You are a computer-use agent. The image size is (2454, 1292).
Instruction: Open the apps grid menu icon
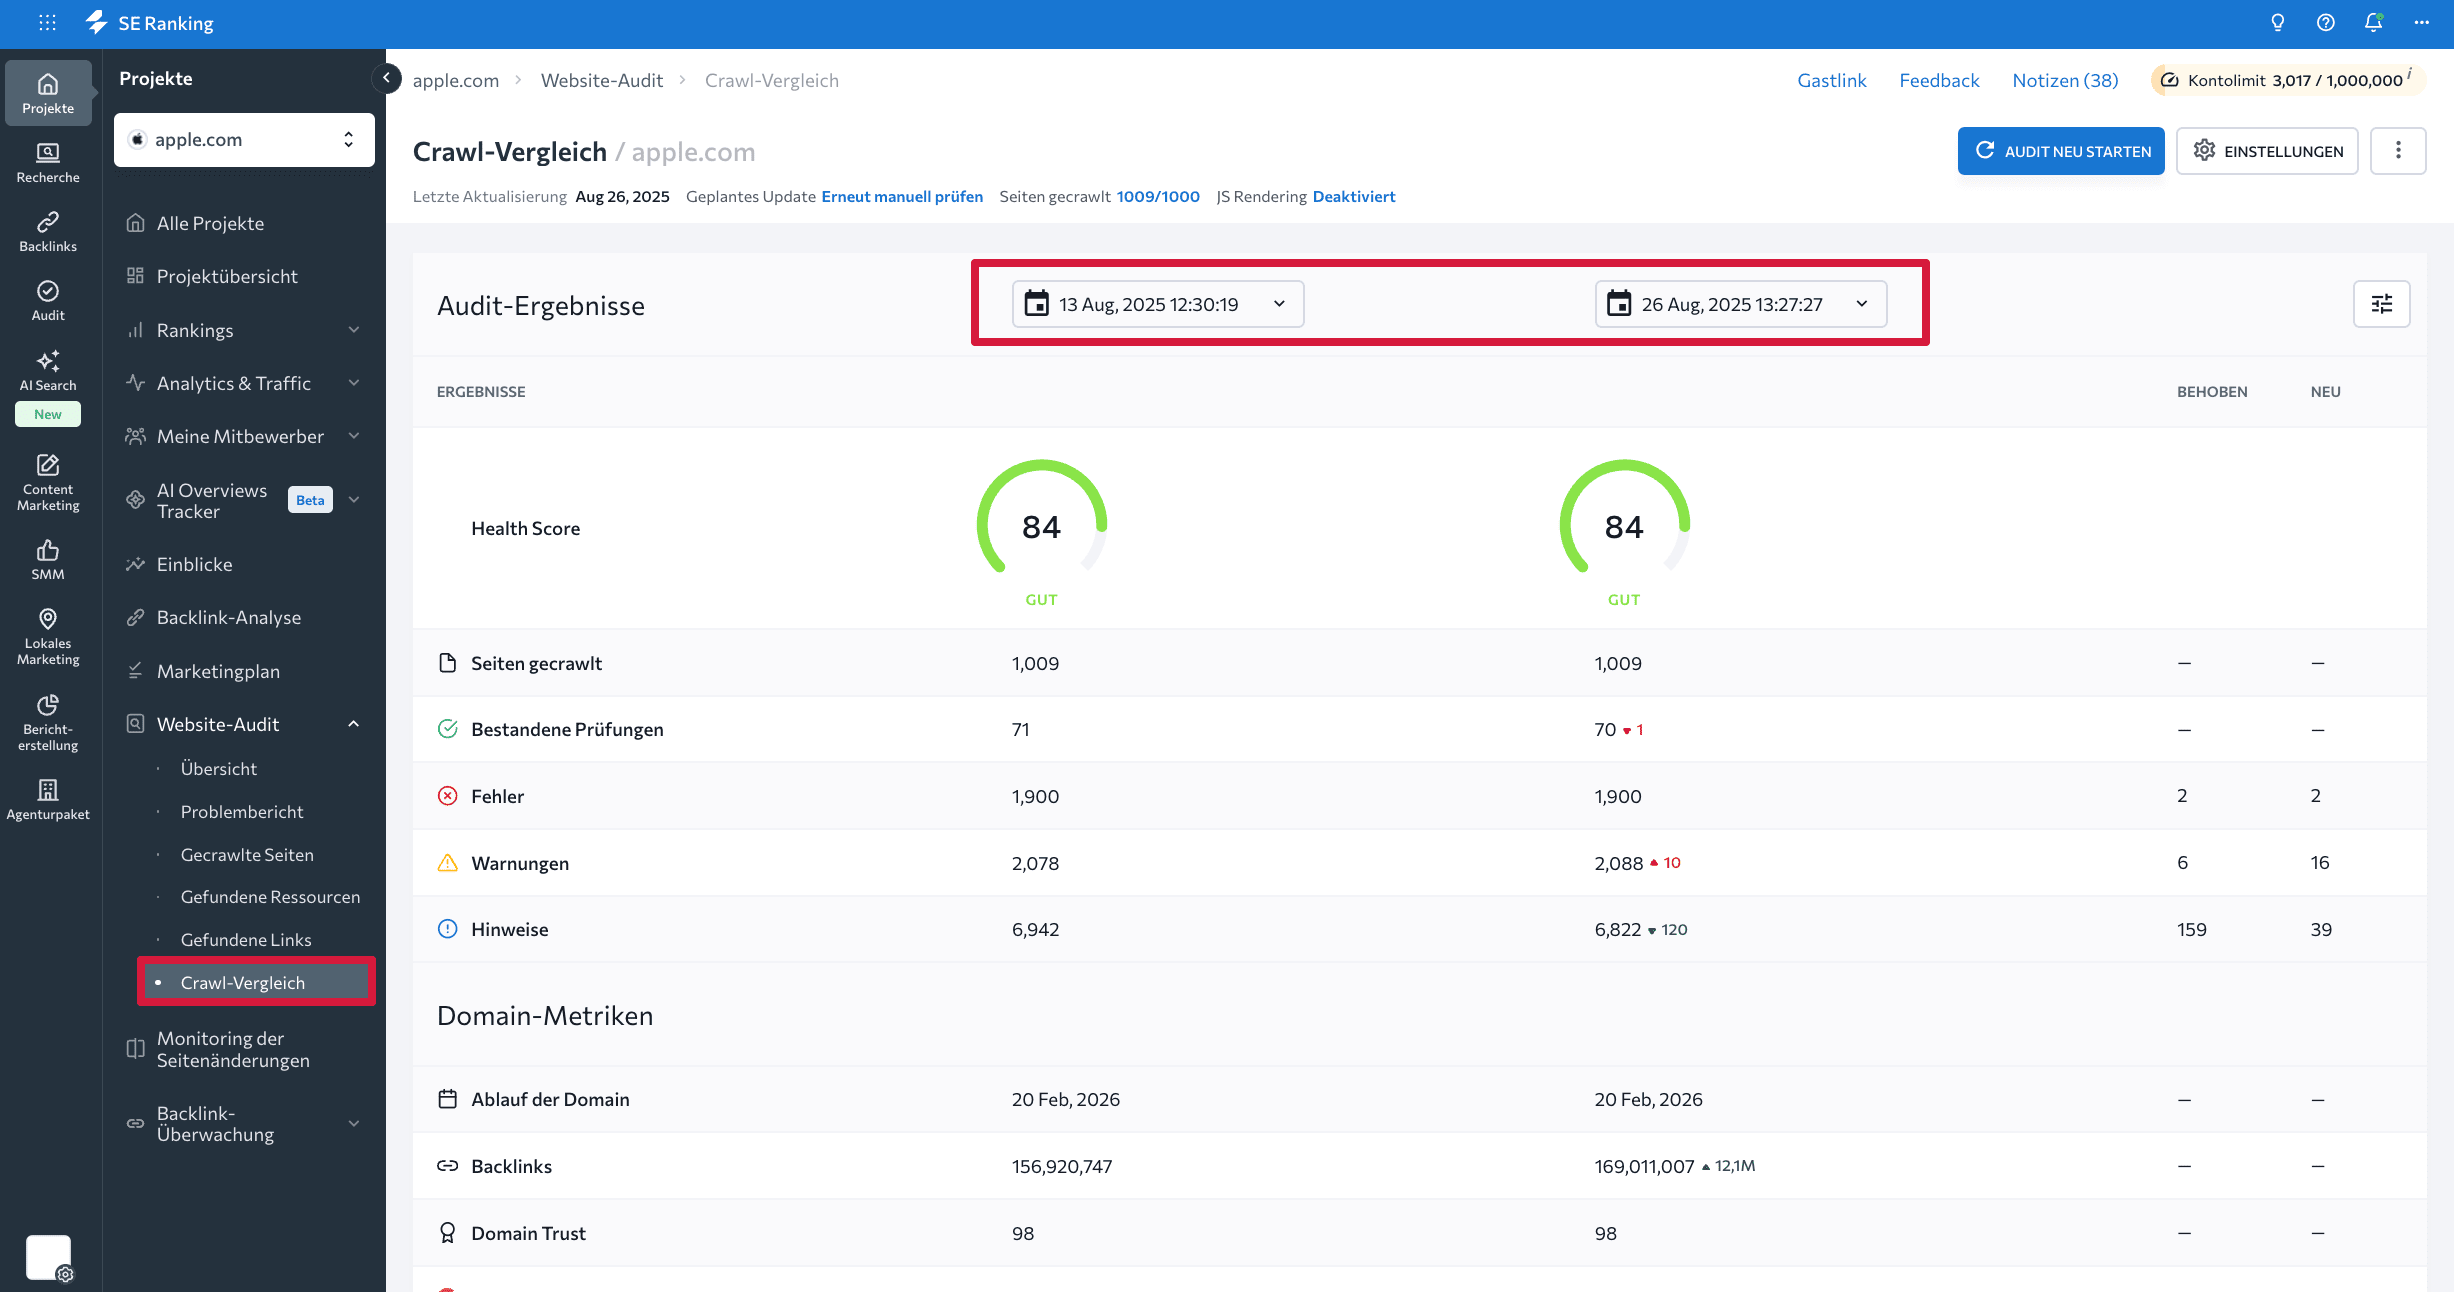pos(47,22)
